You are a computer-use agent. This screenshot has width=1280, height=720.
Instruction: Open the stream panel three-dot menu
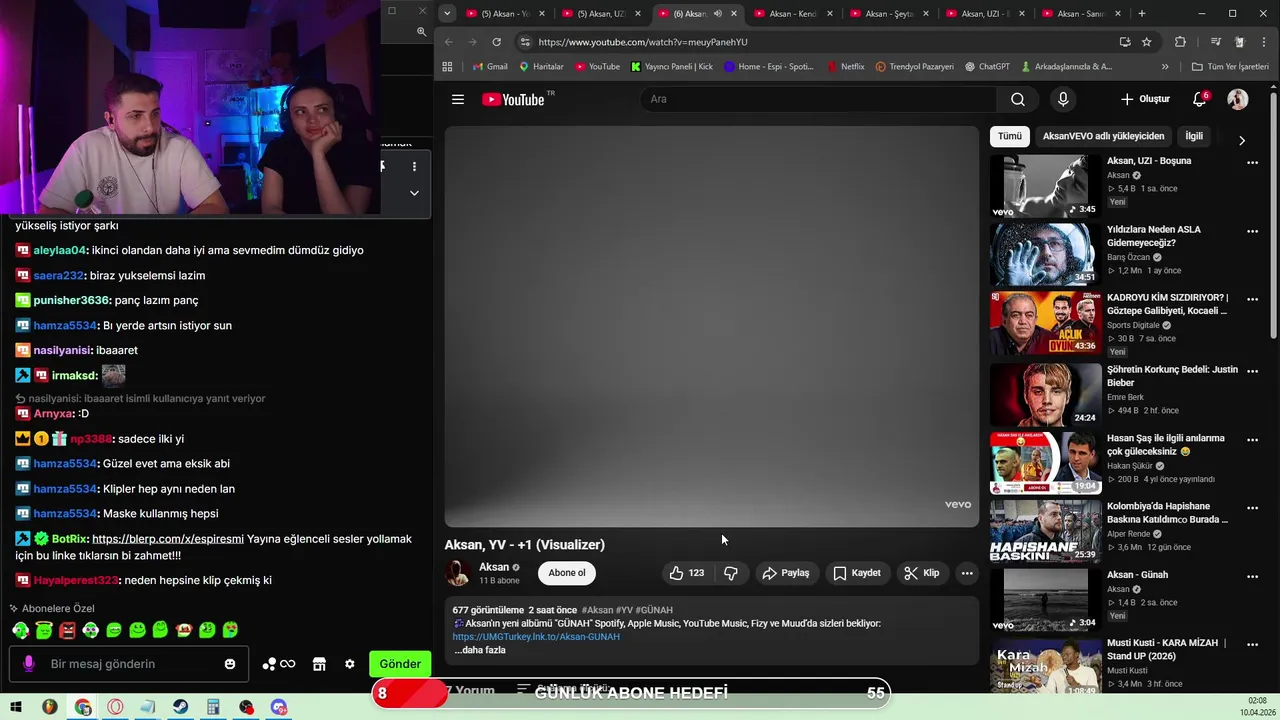(x=414, y=166)
